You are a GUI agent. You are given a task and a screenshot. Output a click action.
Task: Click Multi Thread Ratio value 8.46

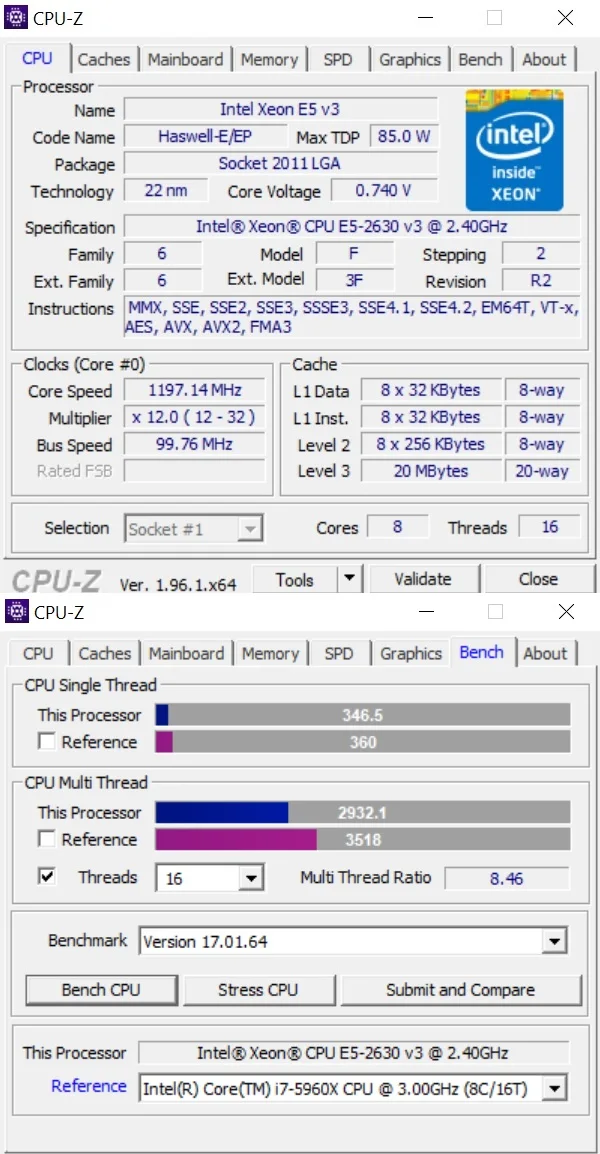[507, 878]
